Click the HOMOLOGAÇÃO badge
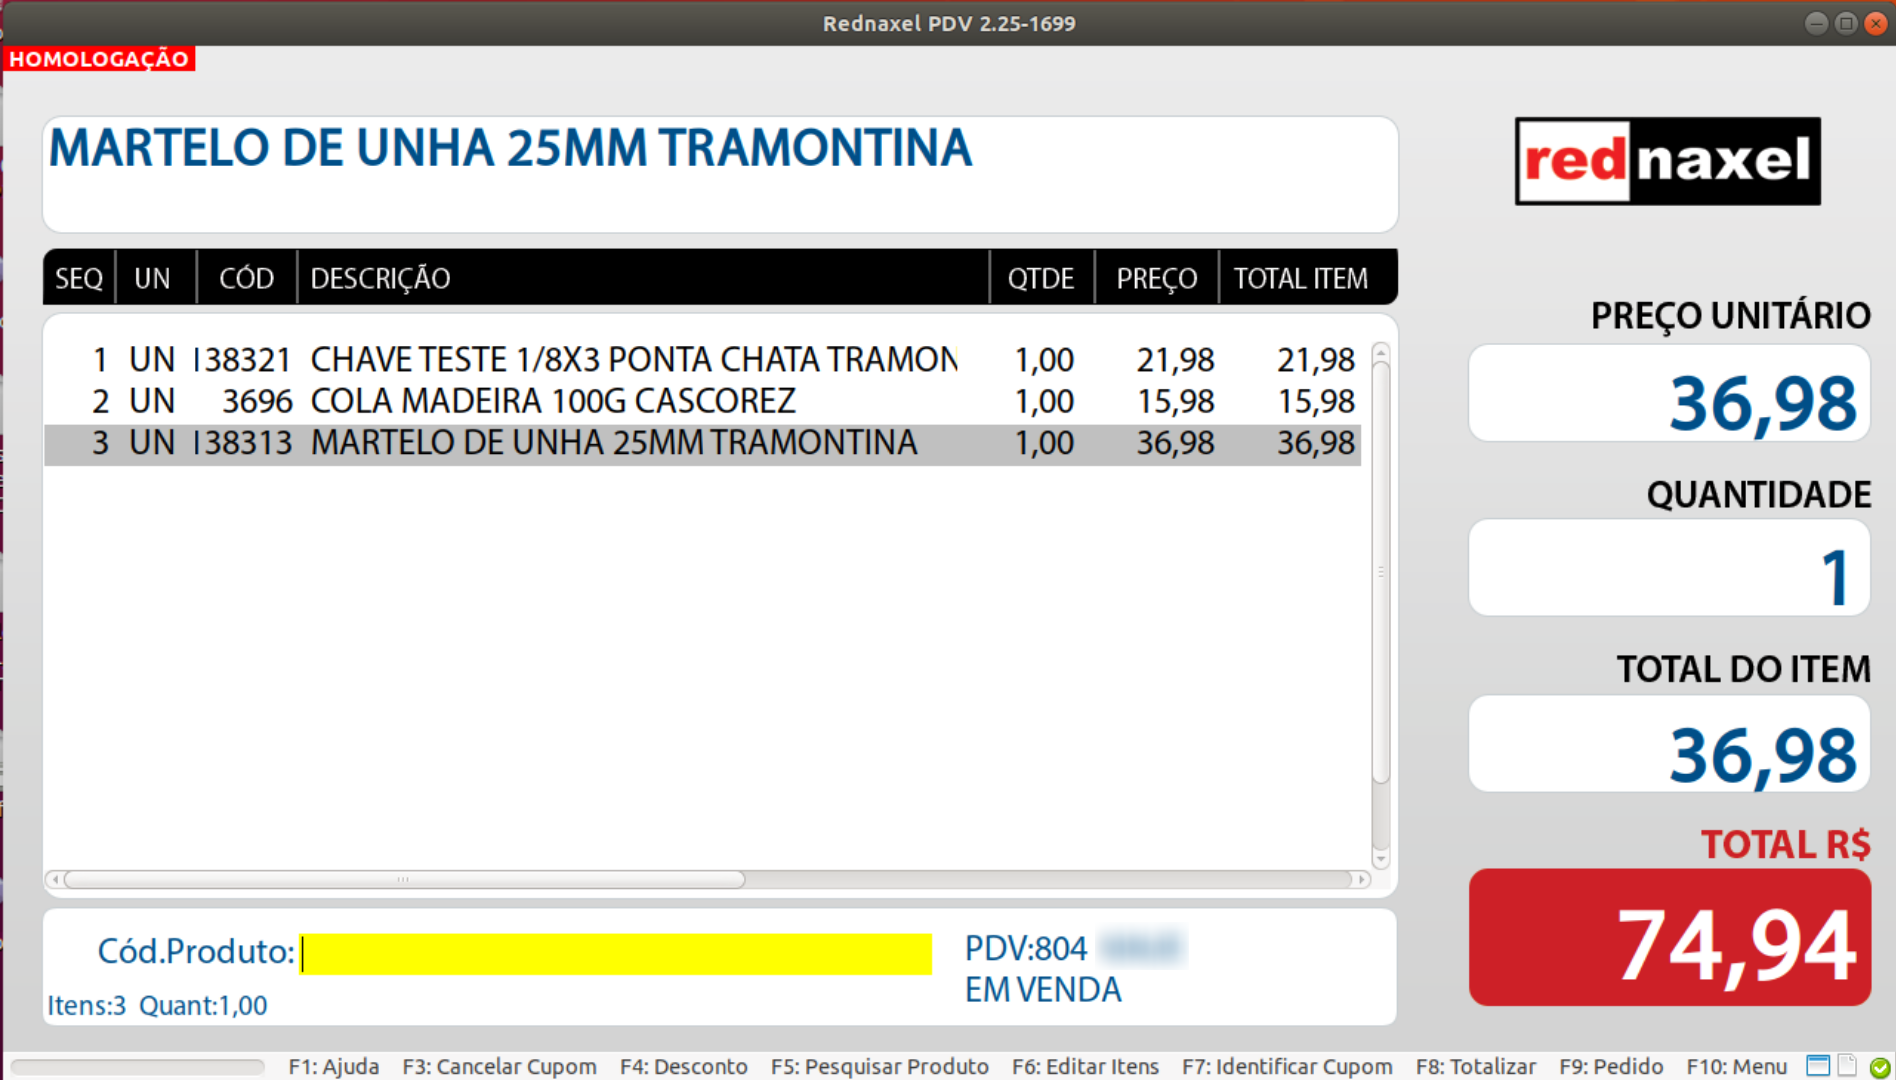This screenshot has width=1896, height=1080. coord(98,58)
